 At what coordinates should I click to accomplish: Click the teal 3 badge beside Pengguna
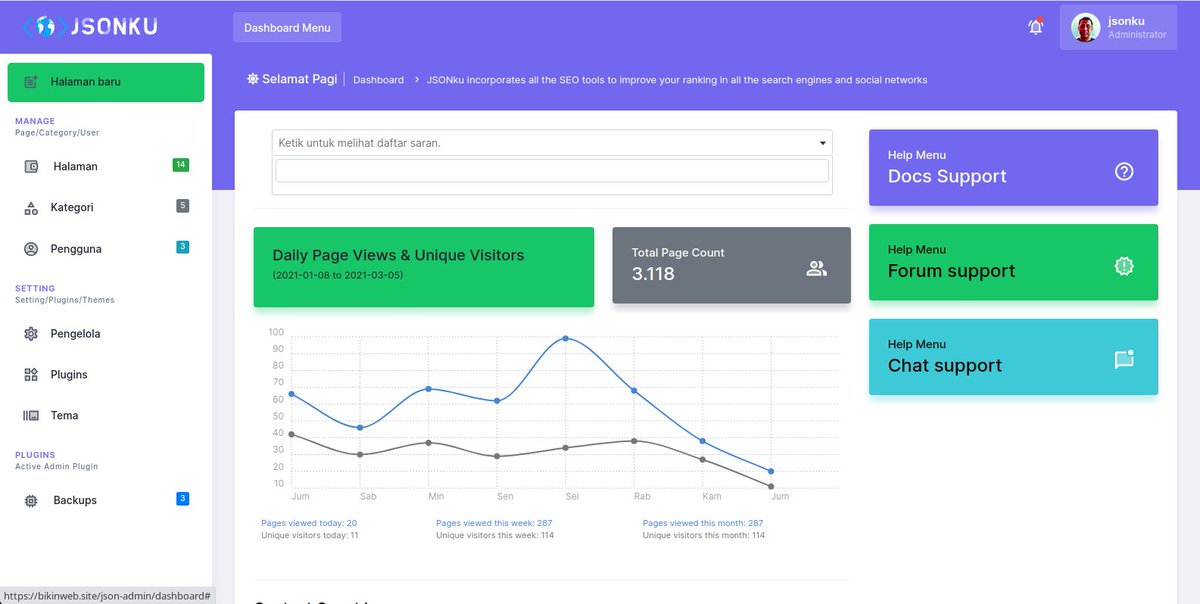click(182, 247)
